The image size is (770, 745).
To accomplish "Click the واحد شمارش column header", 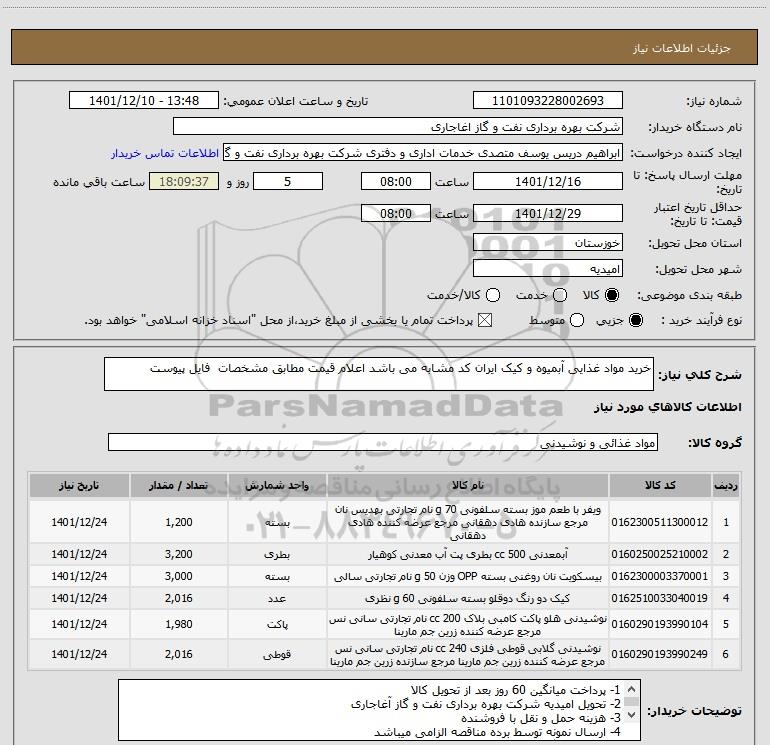I will tap(277, 486).
